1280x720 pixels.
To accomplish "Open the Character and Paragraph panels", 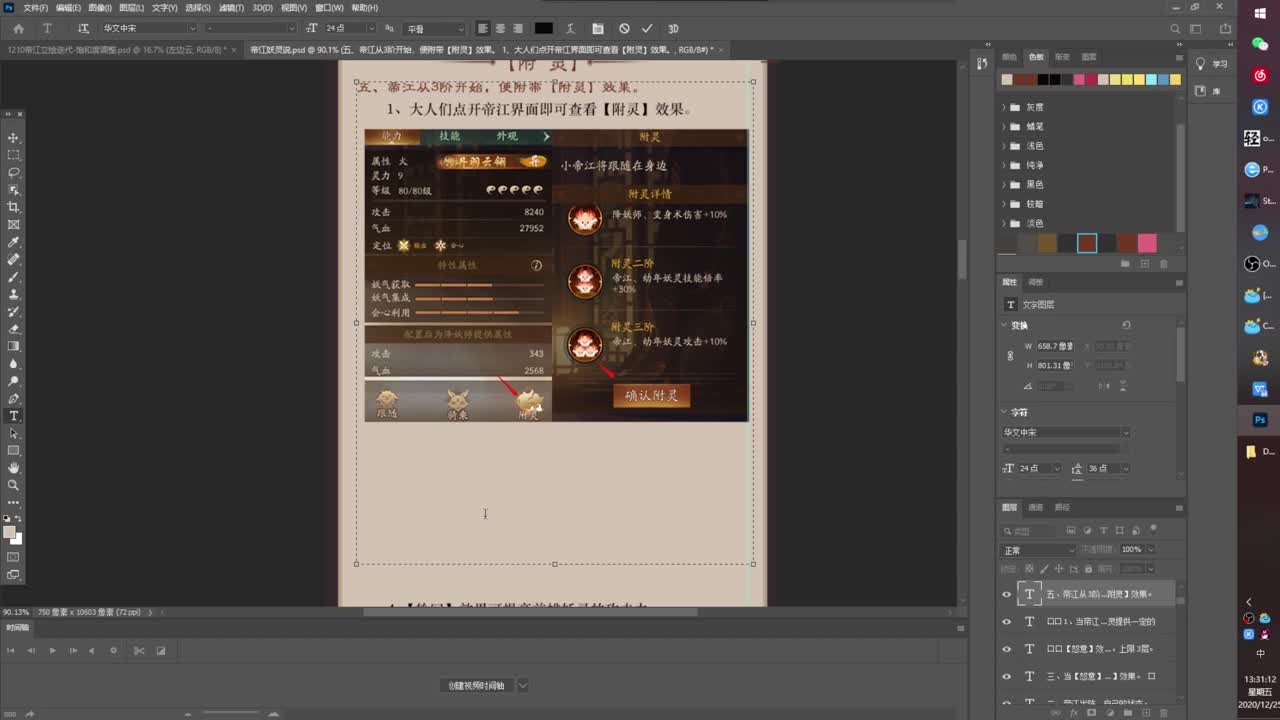I will (598, 28).
